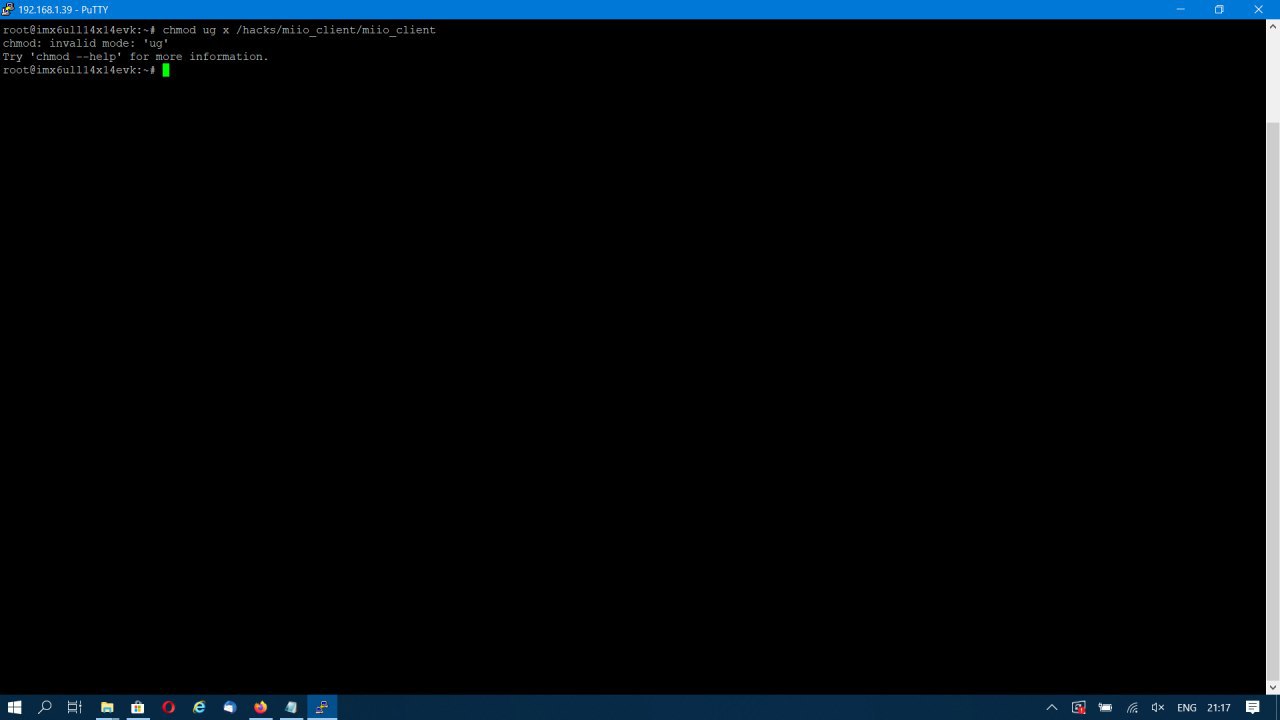The width and height of the screenshot is (1280, 720).
Task: Close the PuTTY window
Action: (x=1259, y=9)
